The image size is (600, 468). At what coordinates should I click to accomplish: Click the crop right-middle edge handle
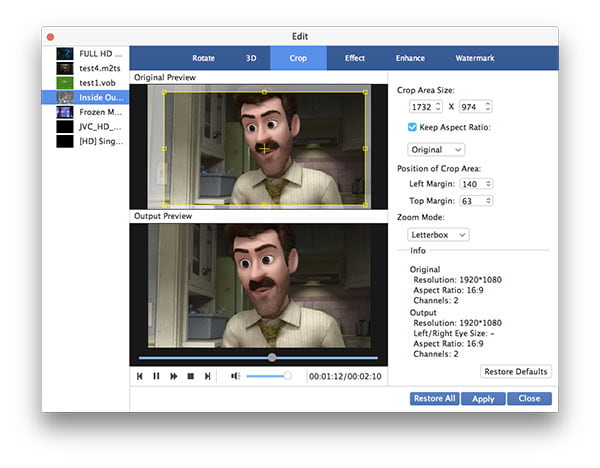pos(365,148)
